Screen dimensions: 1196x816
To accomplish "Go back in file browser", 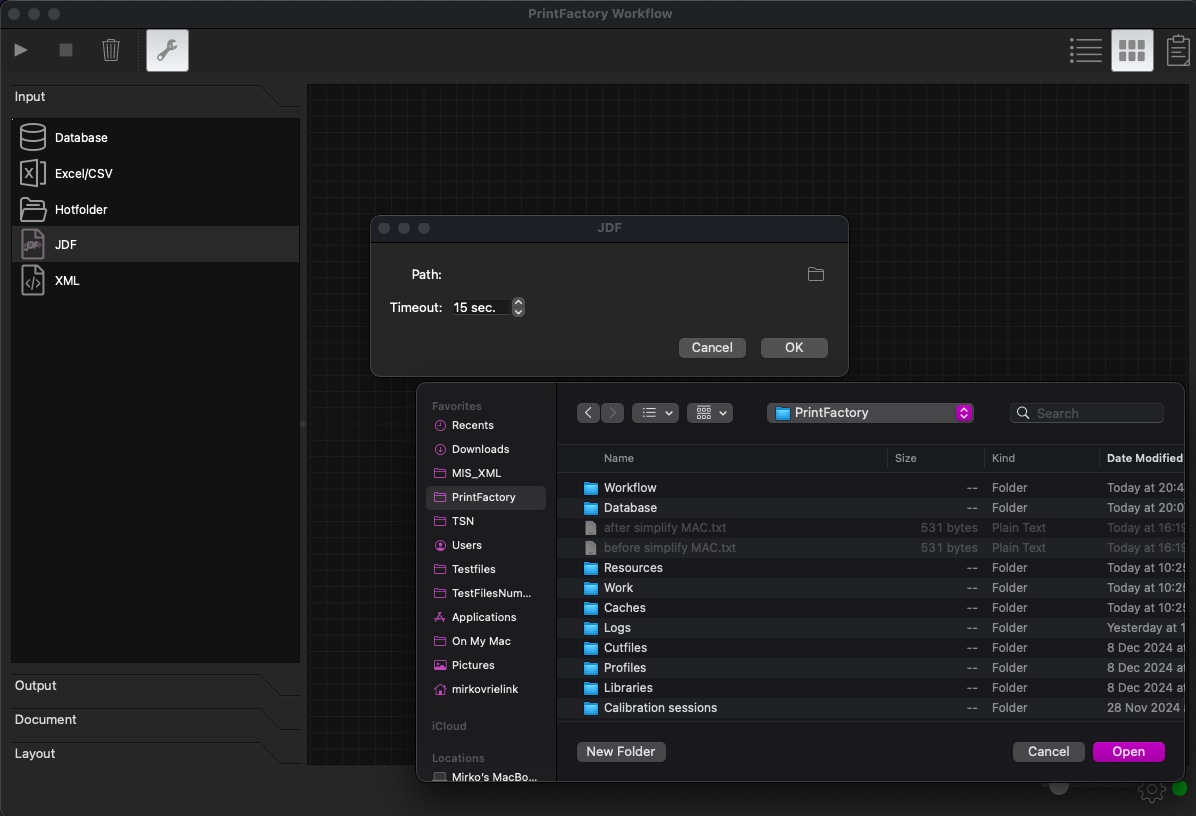I will [588, 413].
